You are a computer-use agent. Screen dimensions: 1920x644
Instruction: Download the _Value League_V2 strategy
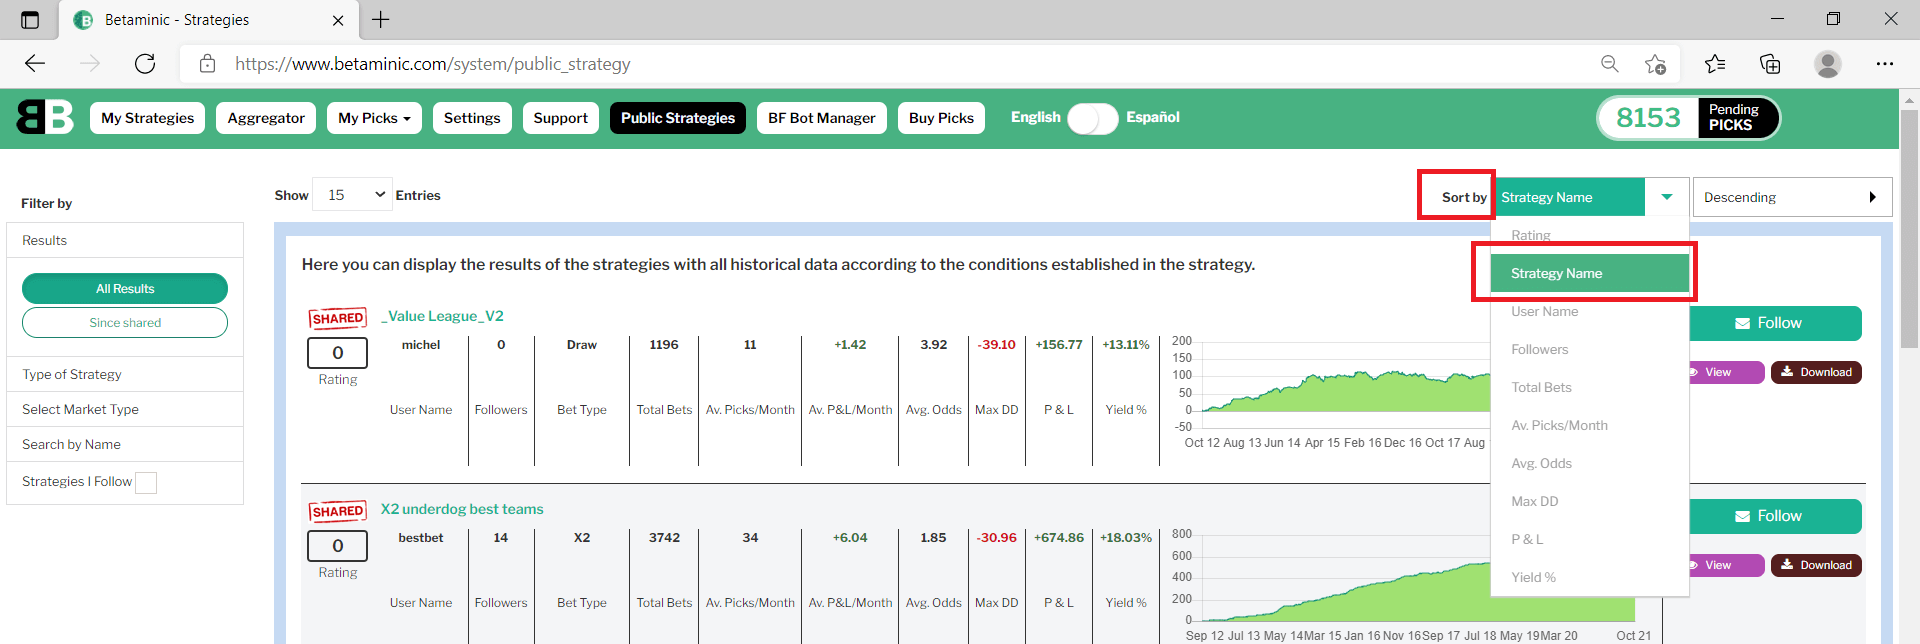[1816, 372]
